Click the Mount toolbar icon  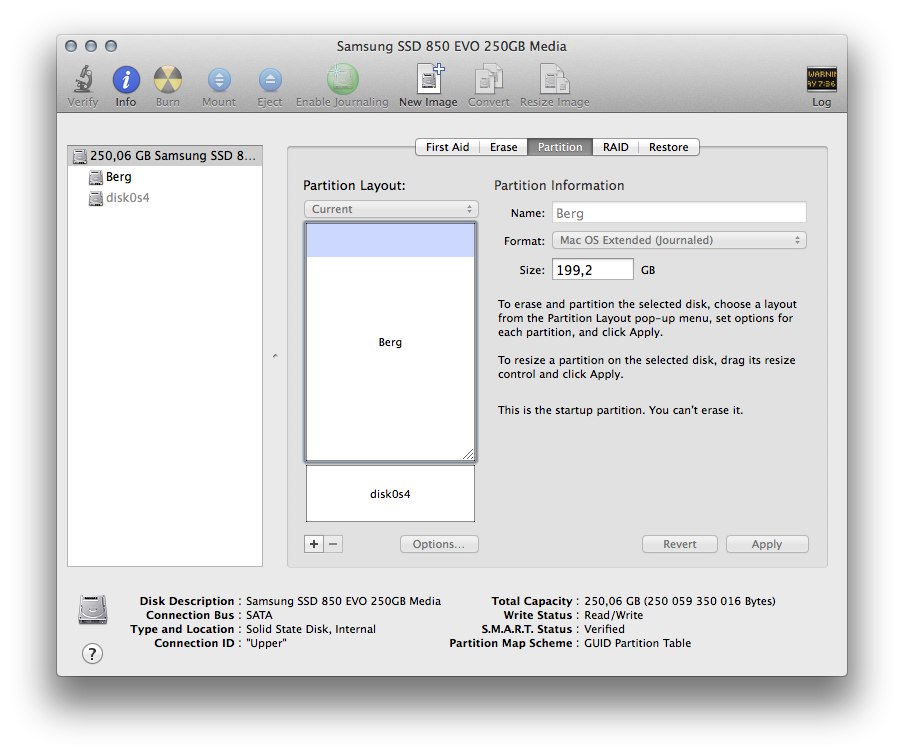(x=219, y=80)
